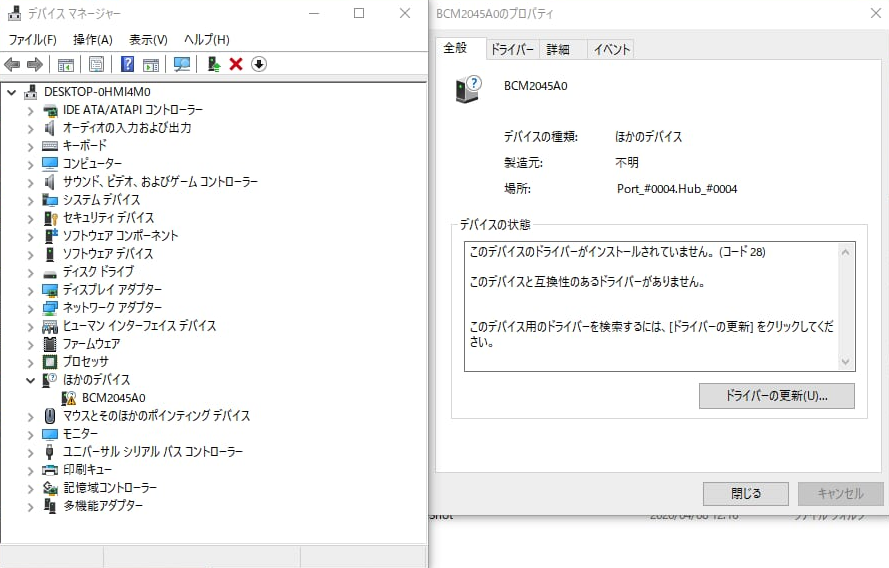Click the 閉じる button

click(x=746, y=494)
